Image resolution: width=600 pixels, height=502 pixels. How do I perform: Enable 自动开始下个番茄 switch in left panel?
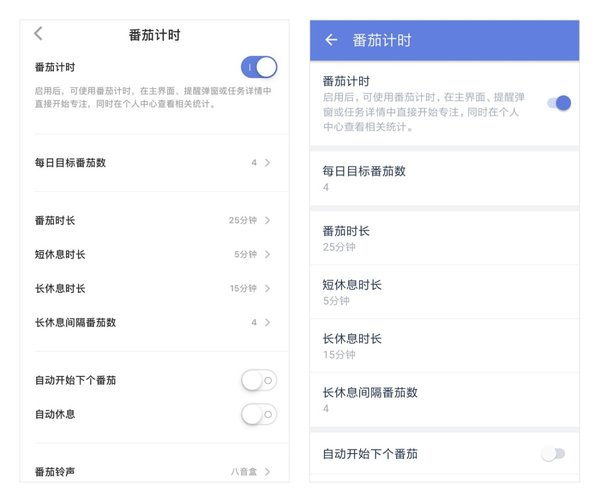259,380
